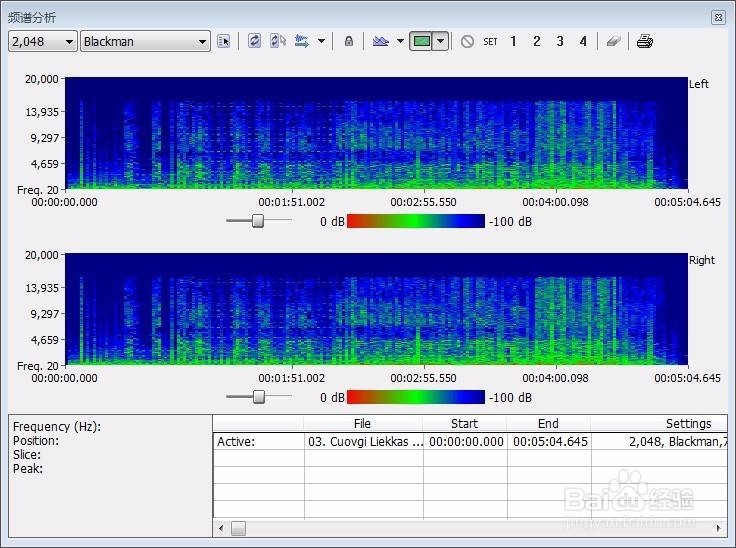This screenshot has width=736, height=548.
Task: Click the refresh spectrum icon
Action: click(254, 41)
